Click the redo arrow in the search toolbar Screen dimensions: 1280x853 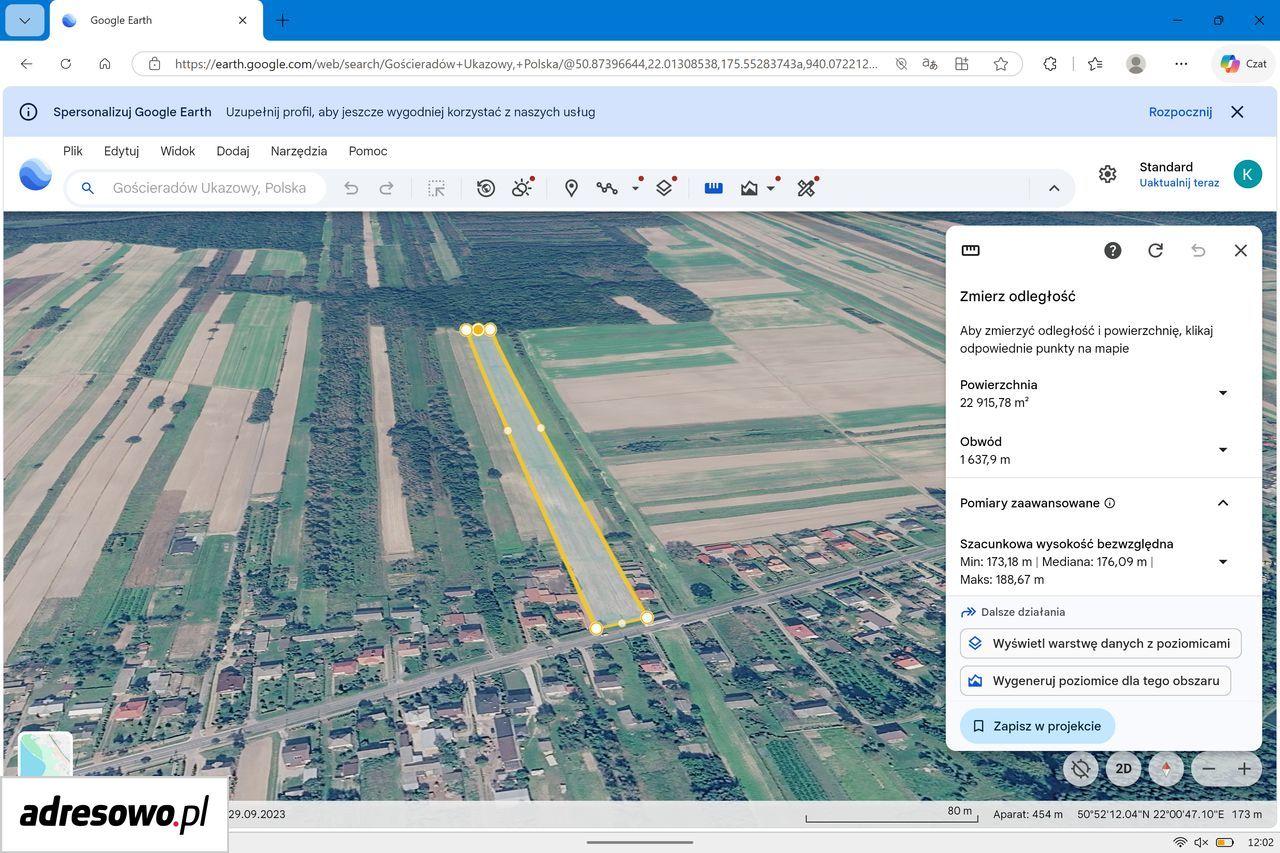386,188
